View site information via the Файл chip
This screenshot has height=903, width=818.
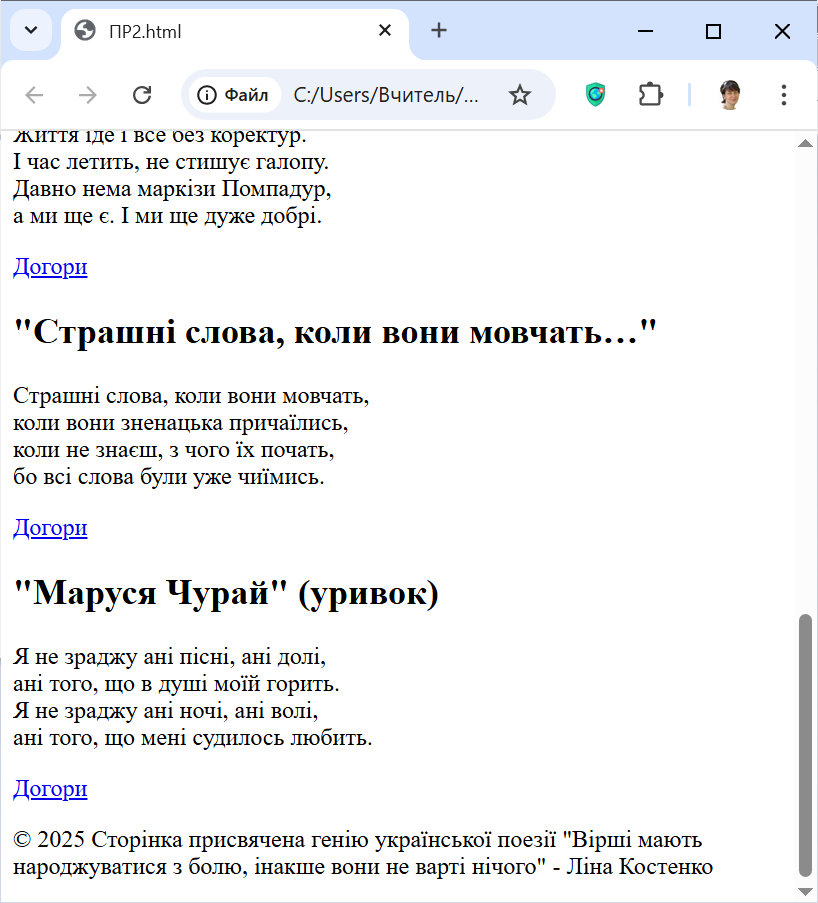(x=234, y=95)
